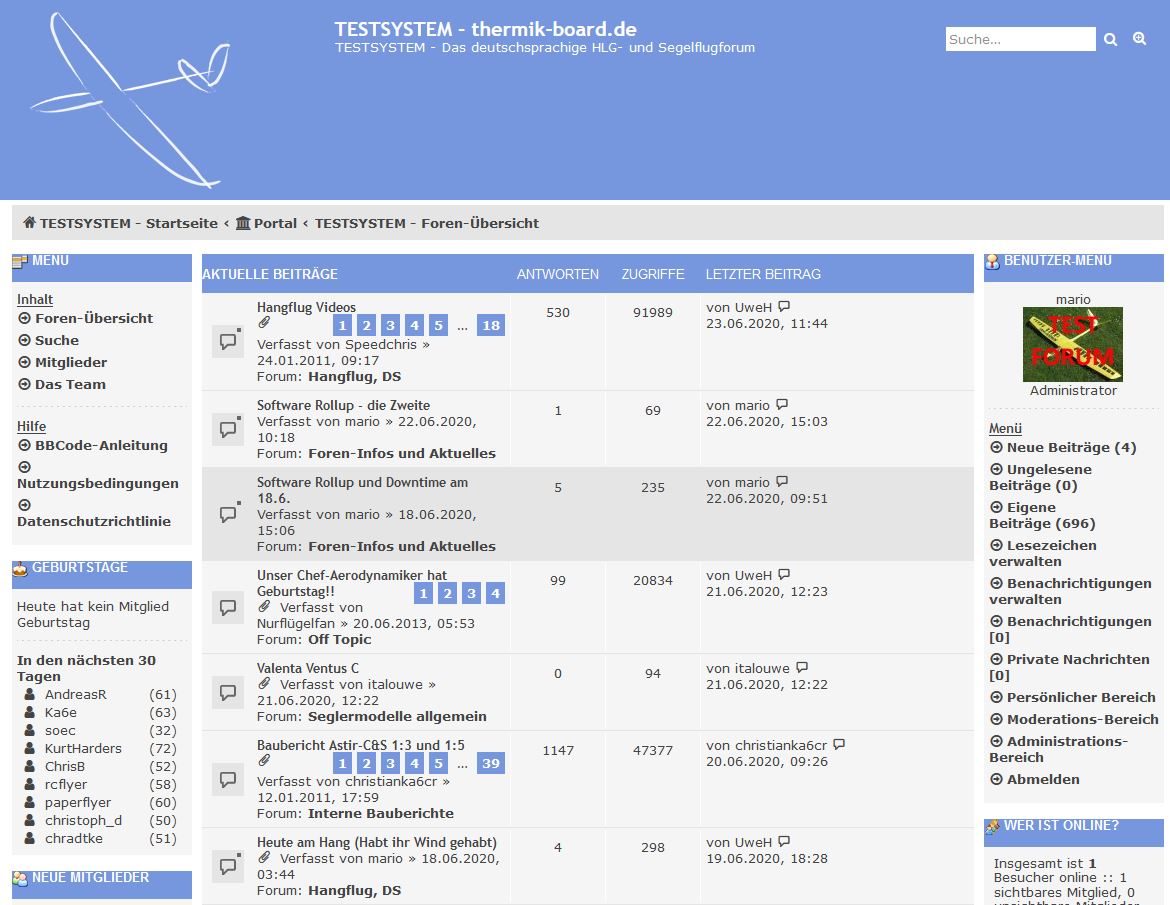This screenshot has height=905, width=1170.
Task: Open page 39 of Baubericht Astir topic
Action: pos(490,763)
